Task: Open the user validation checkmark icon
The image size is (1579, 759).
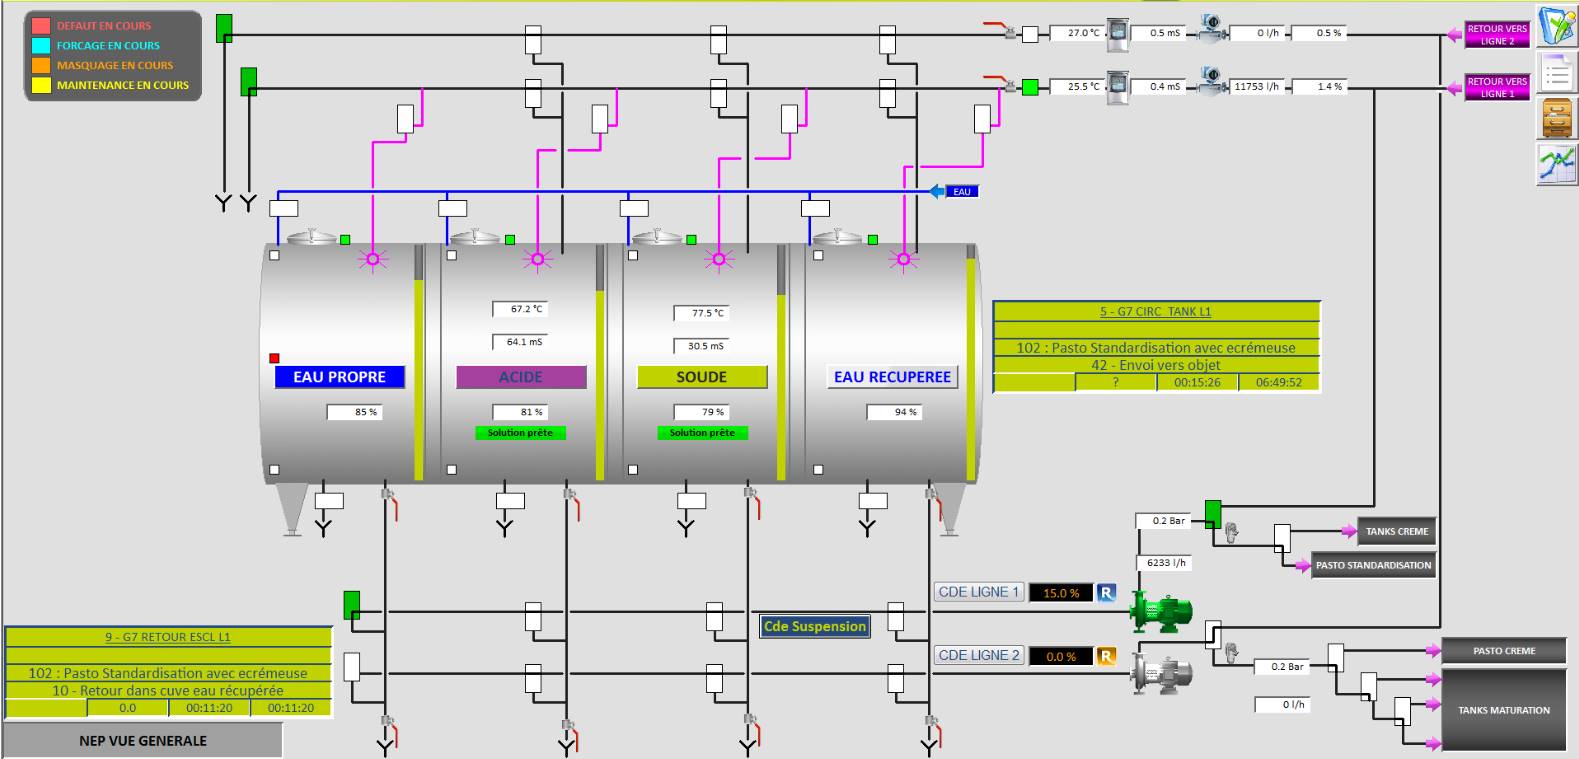Action: [1556, 26]
